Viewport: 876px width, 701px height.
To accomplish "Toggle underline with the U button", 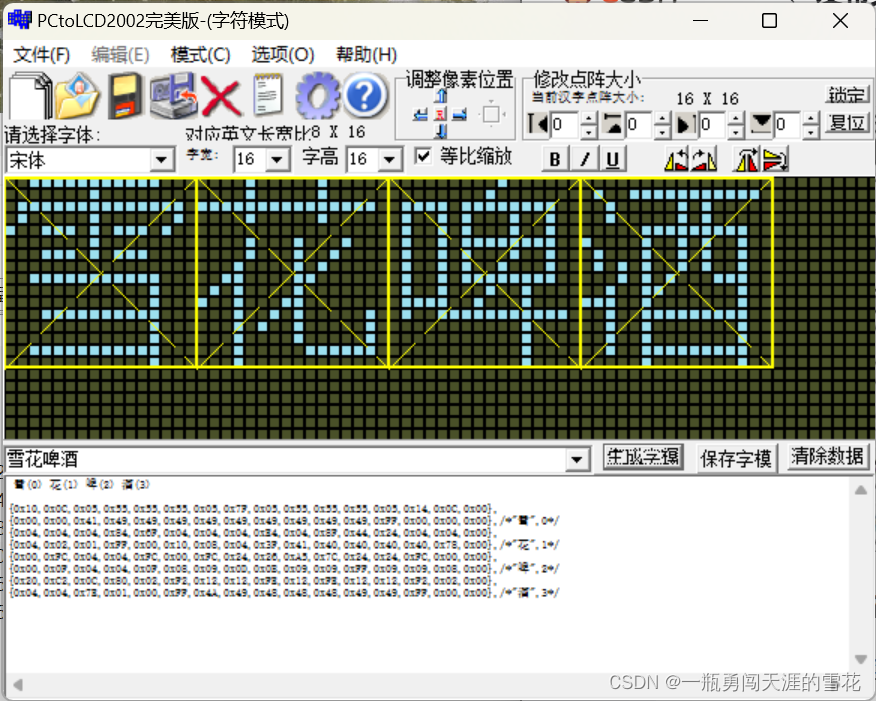I will (612, 159).
